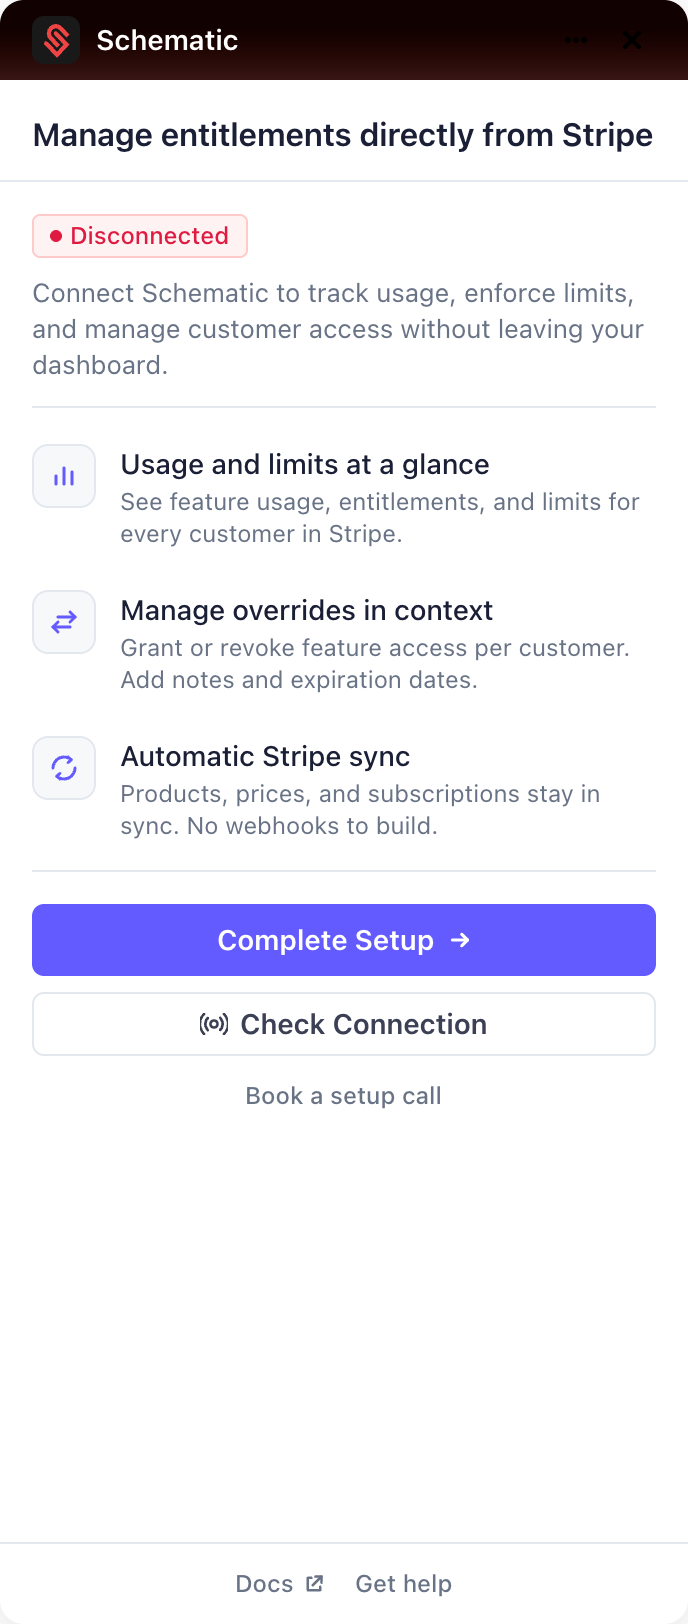Click the Automatic Stripe sync heading
This screenshot has width=688, height=1624.
point(265,756)
